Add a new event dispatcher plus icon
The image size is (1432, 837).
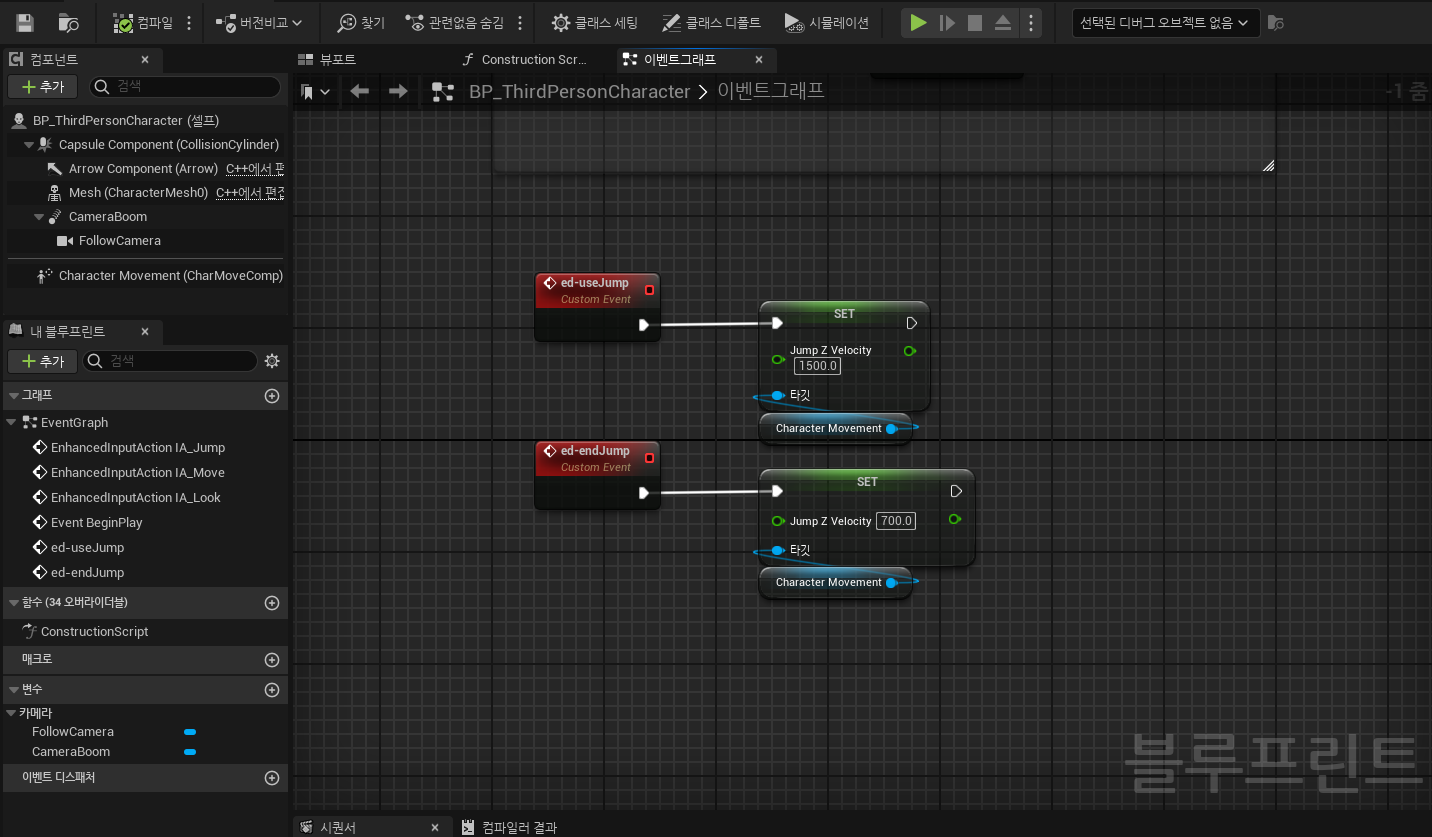tap(271, 778)
